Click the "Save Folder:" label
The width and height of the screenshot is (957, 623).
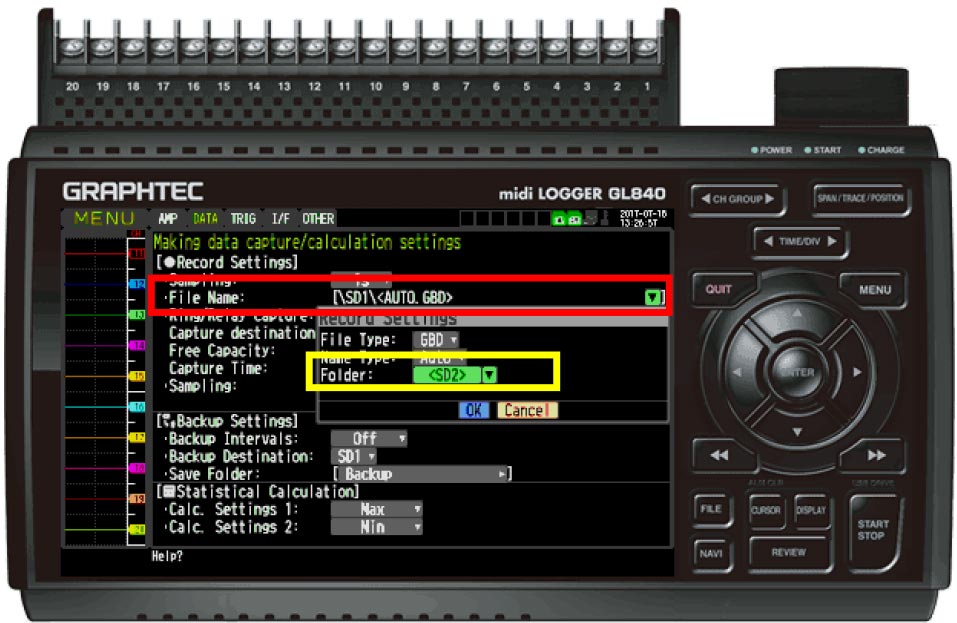coord(214,474)
